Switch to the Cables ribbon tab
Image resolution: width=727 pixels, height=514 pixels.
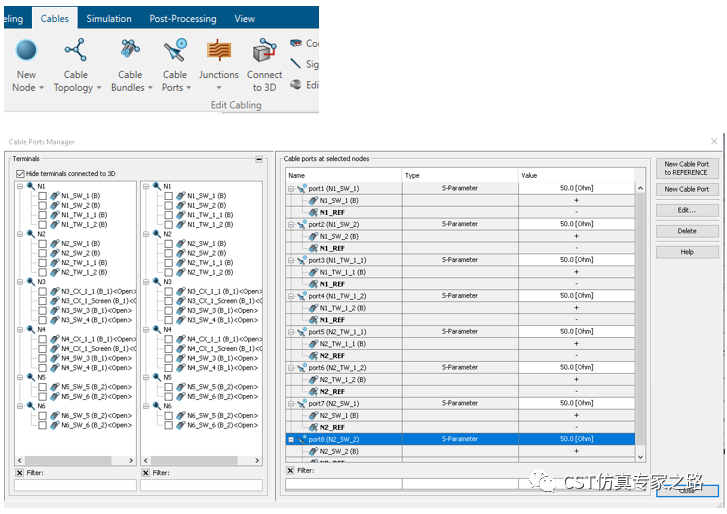pyautogui.click(x=55, y=19)
